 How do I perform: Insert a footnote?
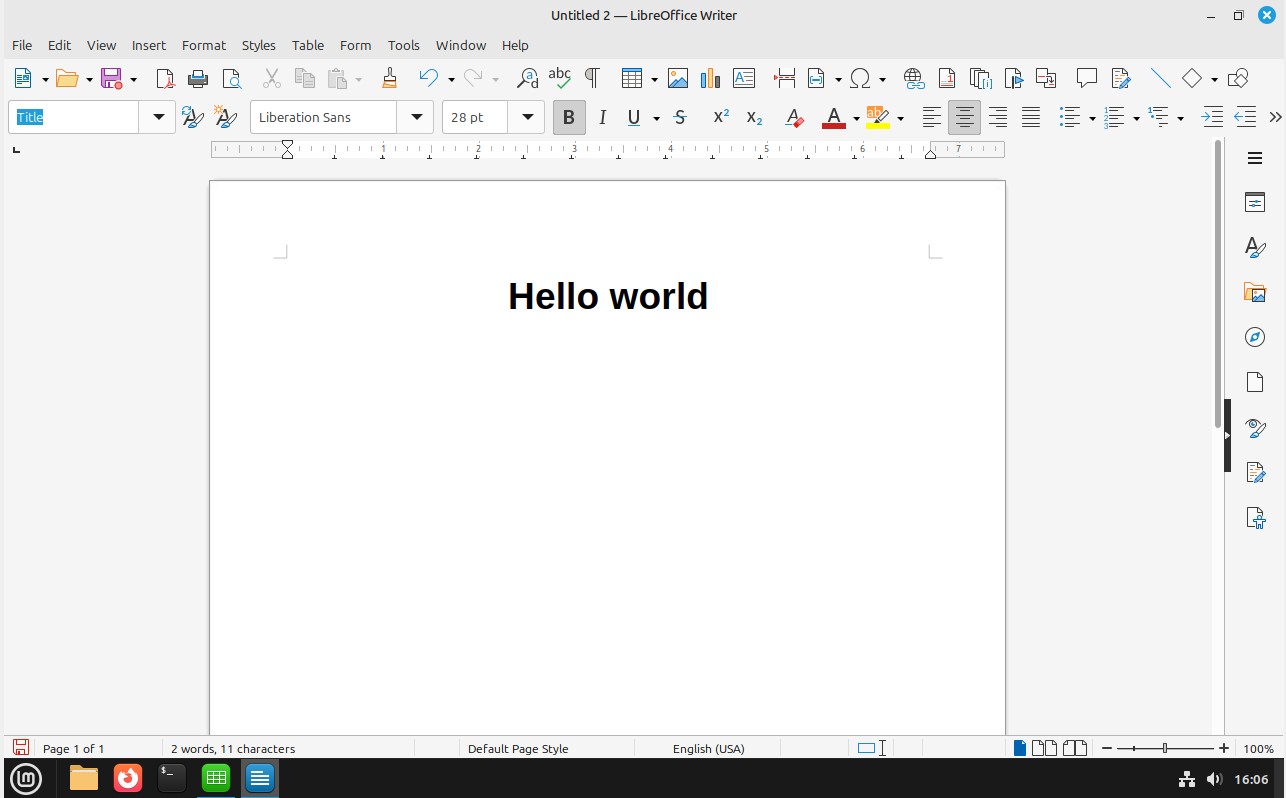coord(946,78)
